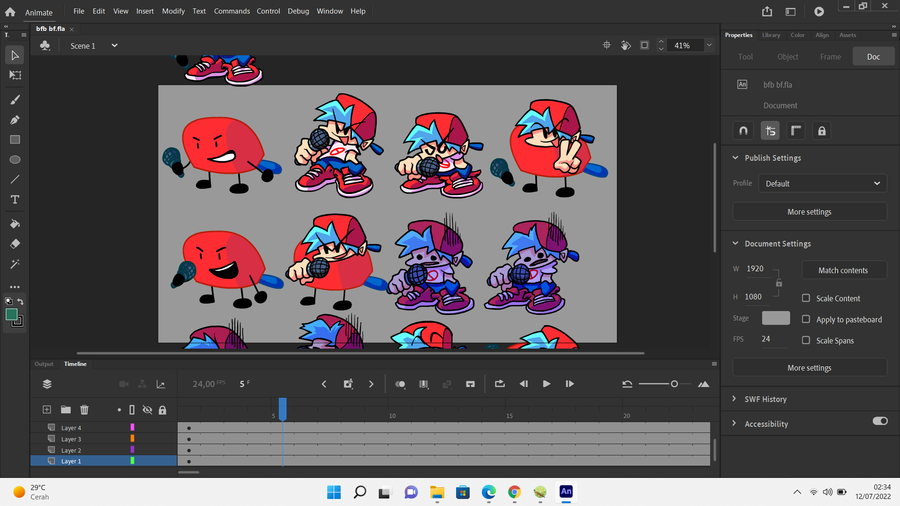Viewport: 900px width, 506px height.
Task: Play the timeline animation
Action: [x=546, y=384]
